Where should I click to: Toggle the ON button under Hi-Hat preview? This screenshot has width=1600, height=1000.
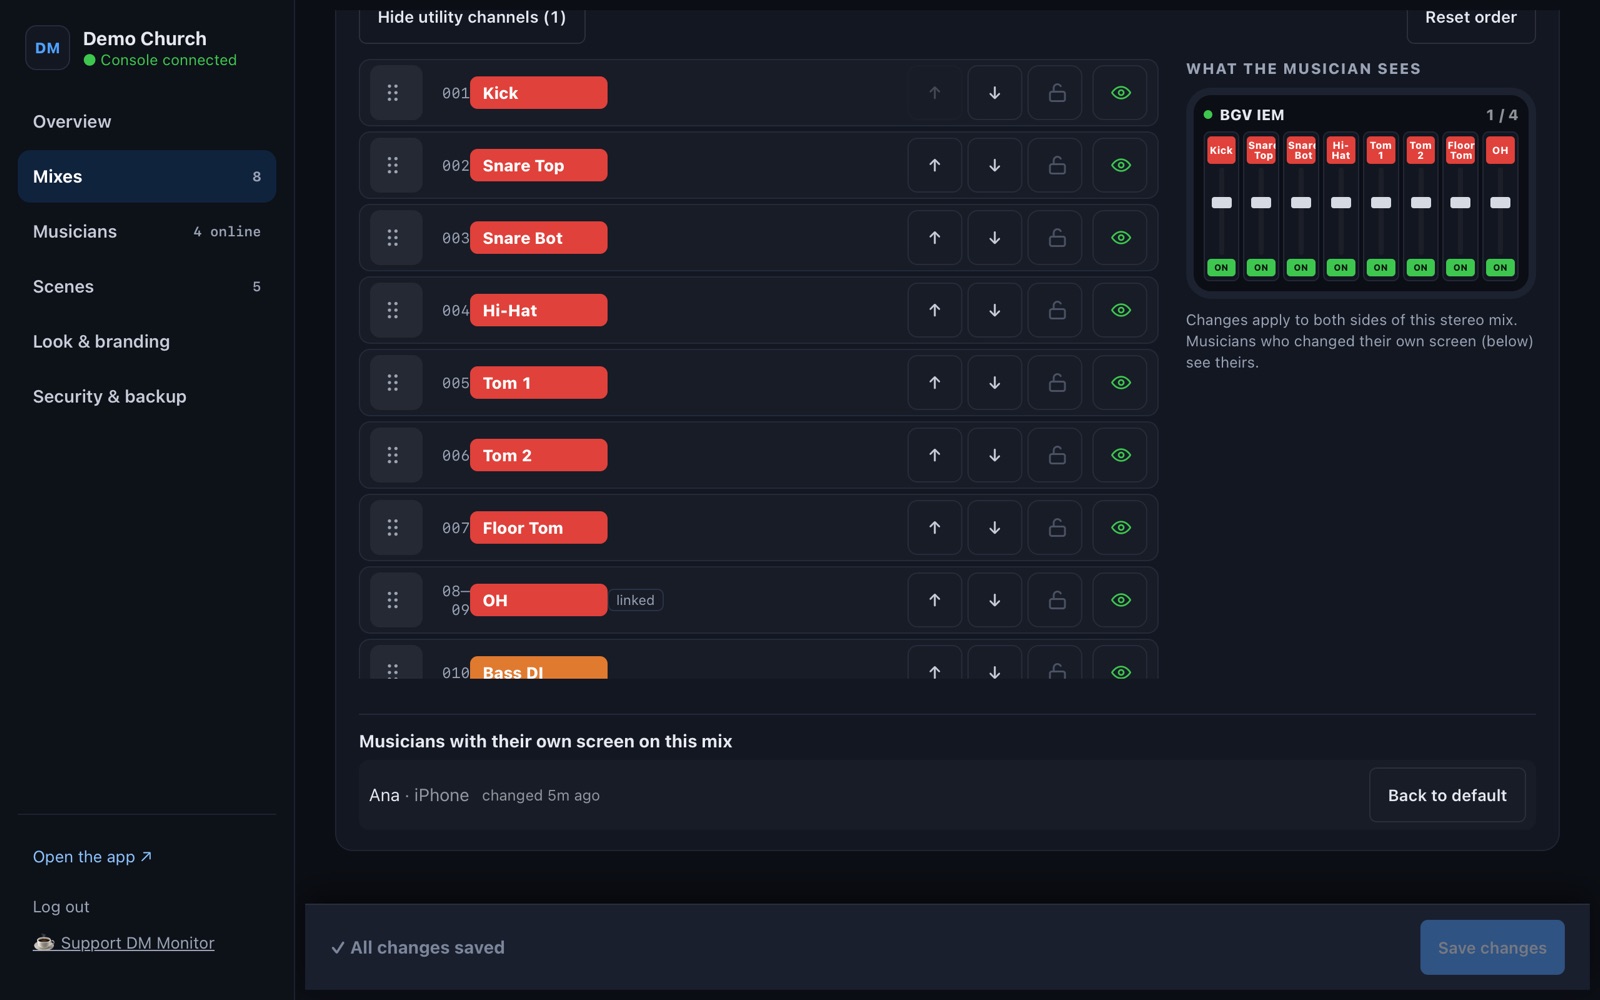(x=1341, y=267)
